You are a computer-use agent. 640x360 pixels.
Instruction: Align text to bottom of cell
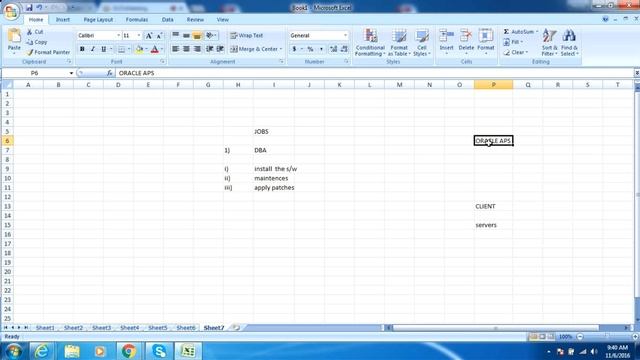click(x=197, y=36)
